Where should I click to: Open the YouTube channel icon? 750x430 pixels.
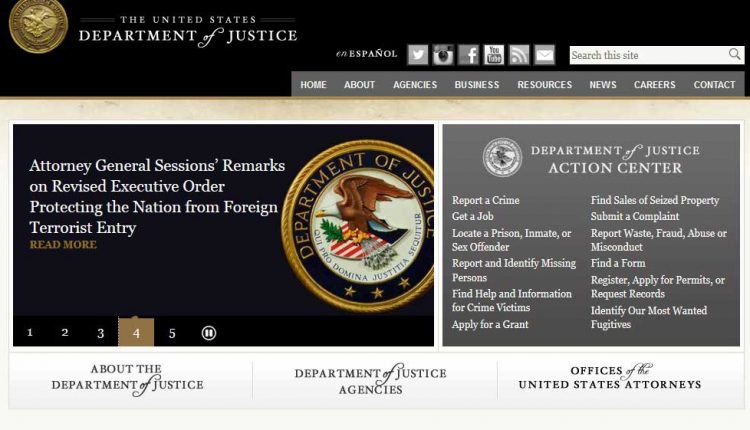[494, 55]
